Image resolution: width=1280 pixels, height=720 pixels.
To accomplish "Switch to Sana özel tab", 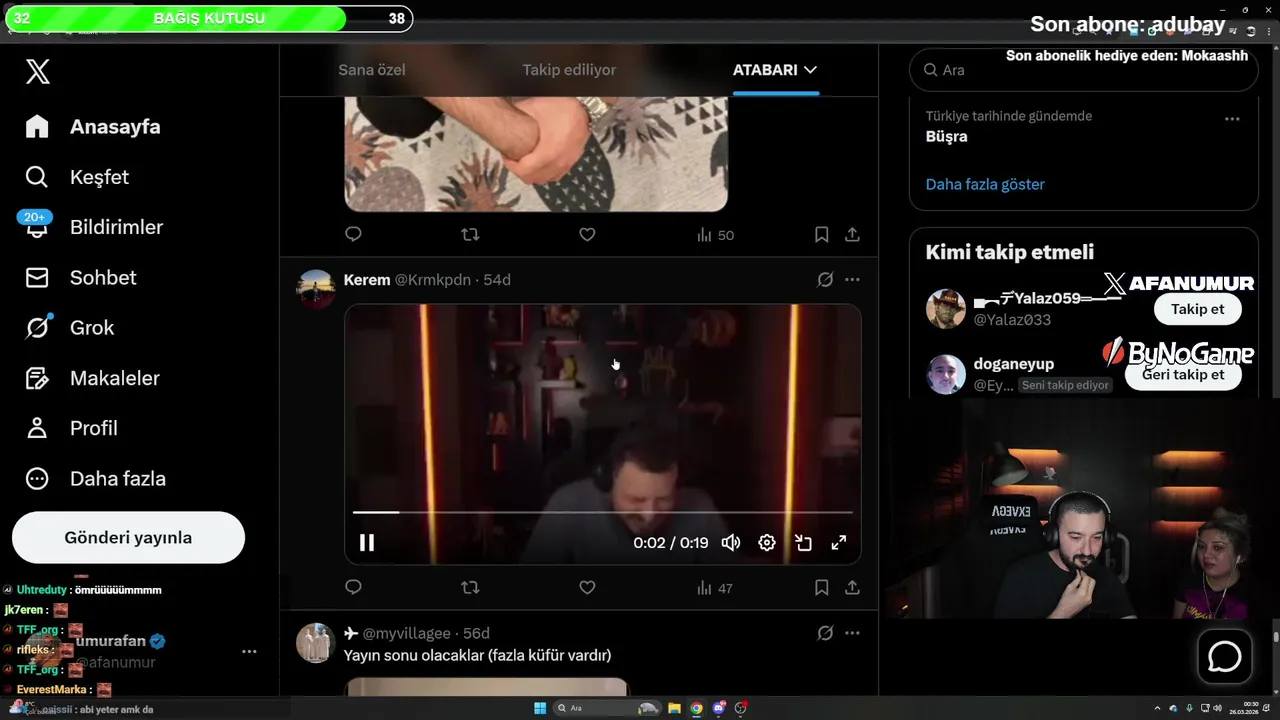I will tap(372, 70).
